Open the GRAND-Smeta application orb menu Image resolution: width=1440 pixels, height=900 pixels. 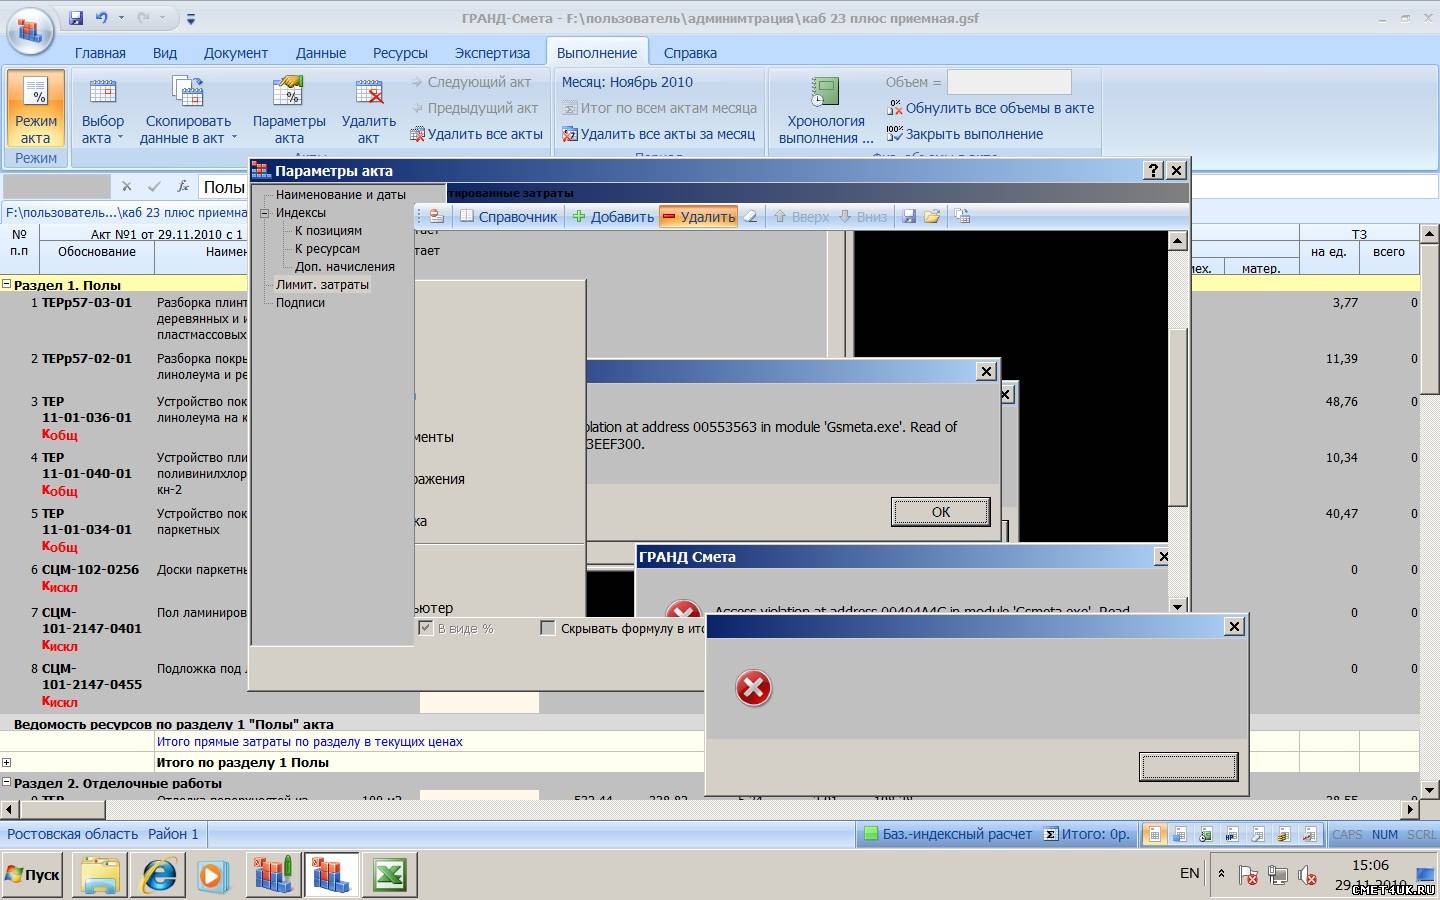coord(30,30)
